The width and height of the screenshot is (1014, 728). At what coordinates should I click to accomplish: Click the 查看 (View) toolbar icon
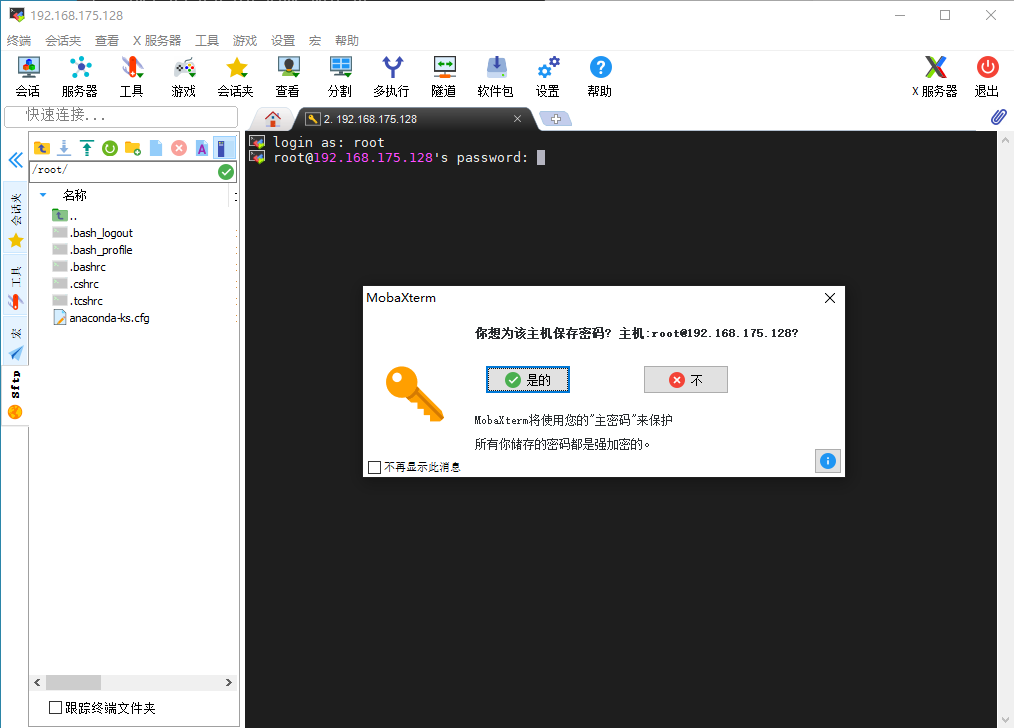287,76
